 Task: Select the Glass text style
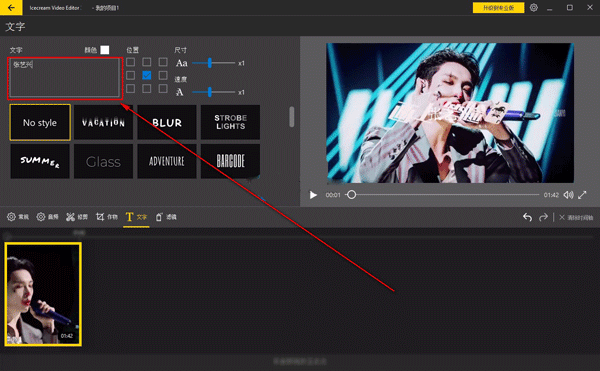103,161
